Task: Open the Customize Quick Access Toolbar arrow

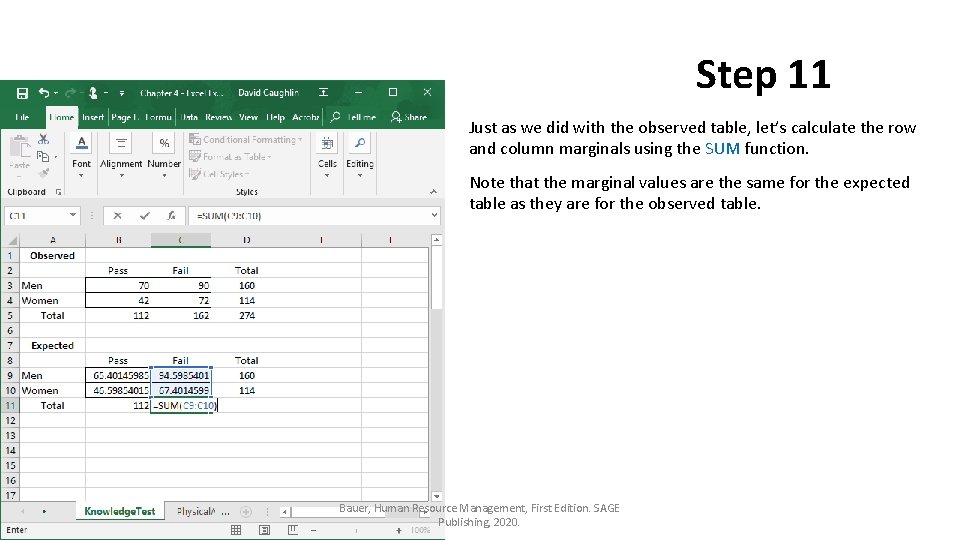Action: [122, 93]
